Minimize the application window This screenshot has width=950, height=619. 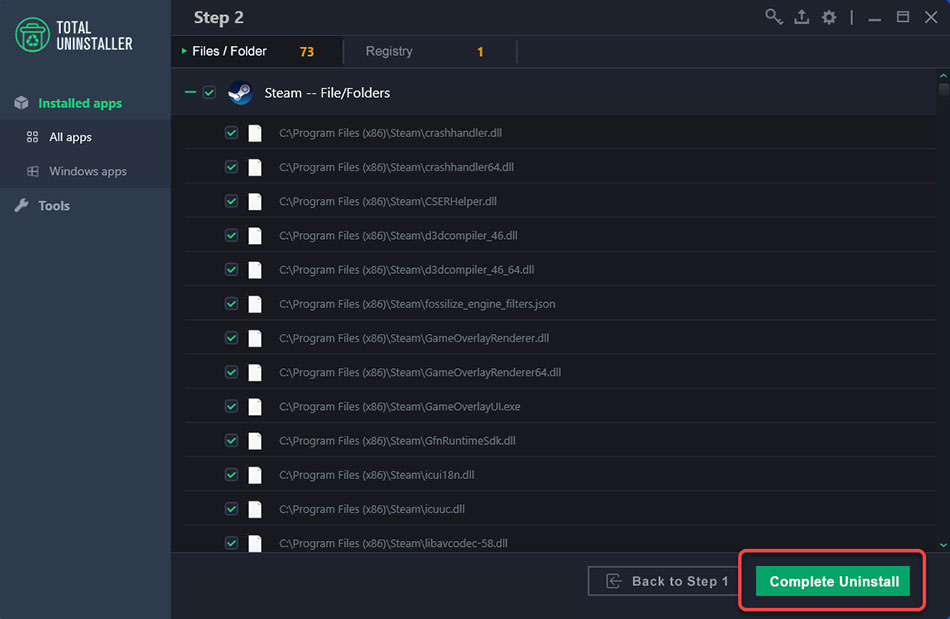[x=874, y=18]
